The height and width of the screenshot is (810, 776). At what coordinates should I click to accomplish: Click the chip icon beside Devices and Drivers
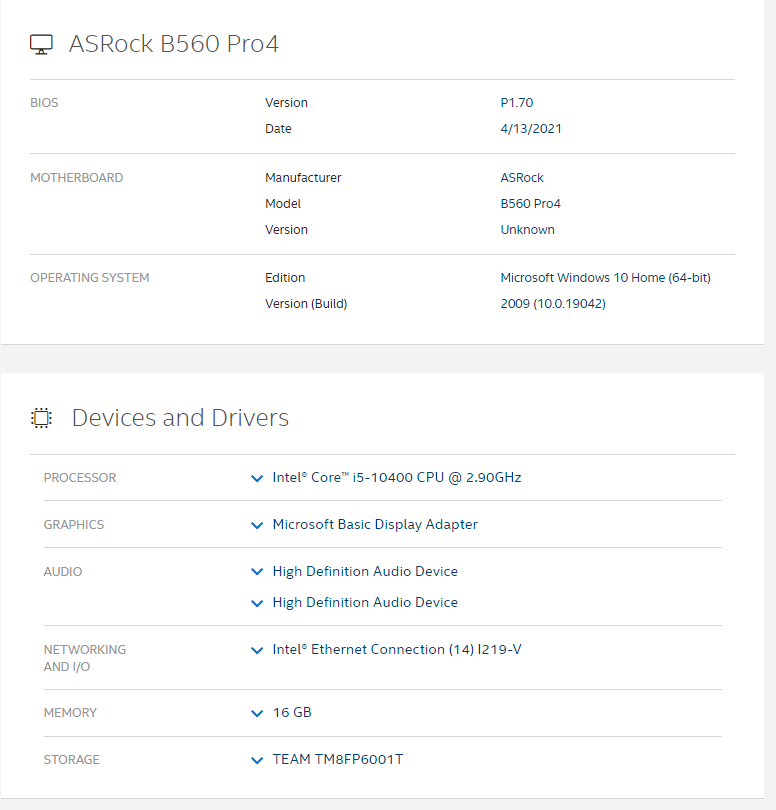[x=41, y=418]
